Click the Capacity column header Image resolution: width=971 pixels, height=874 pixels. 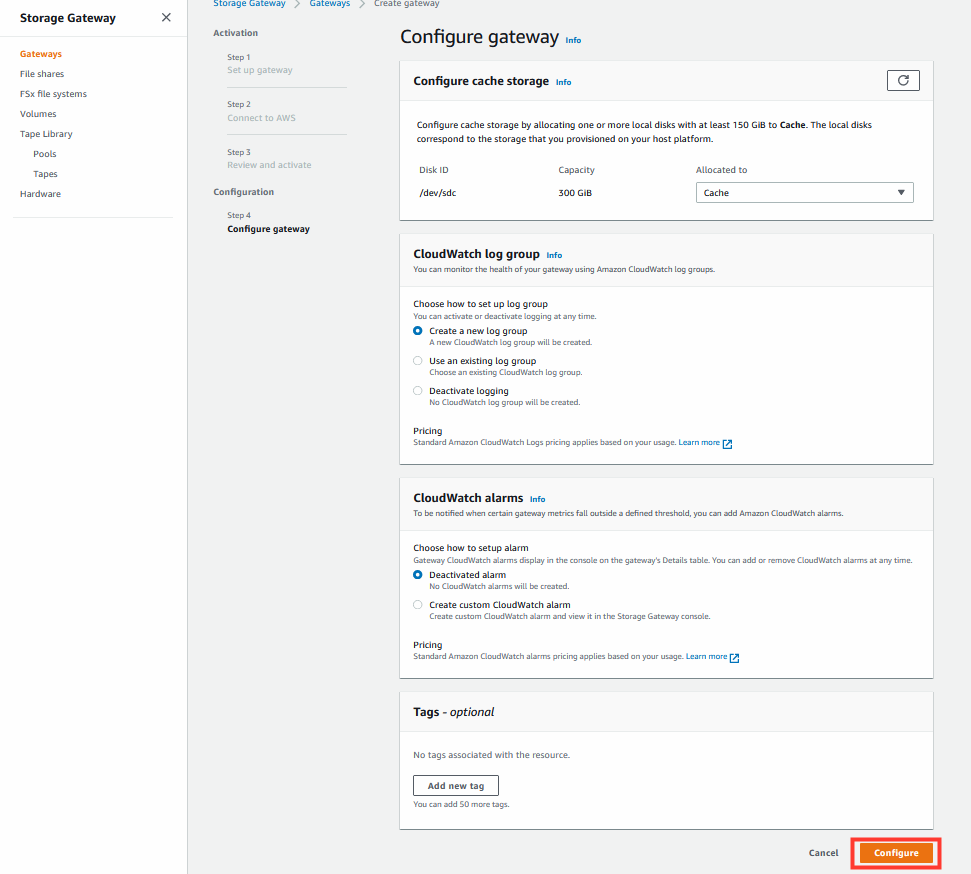tap(577, 170)
